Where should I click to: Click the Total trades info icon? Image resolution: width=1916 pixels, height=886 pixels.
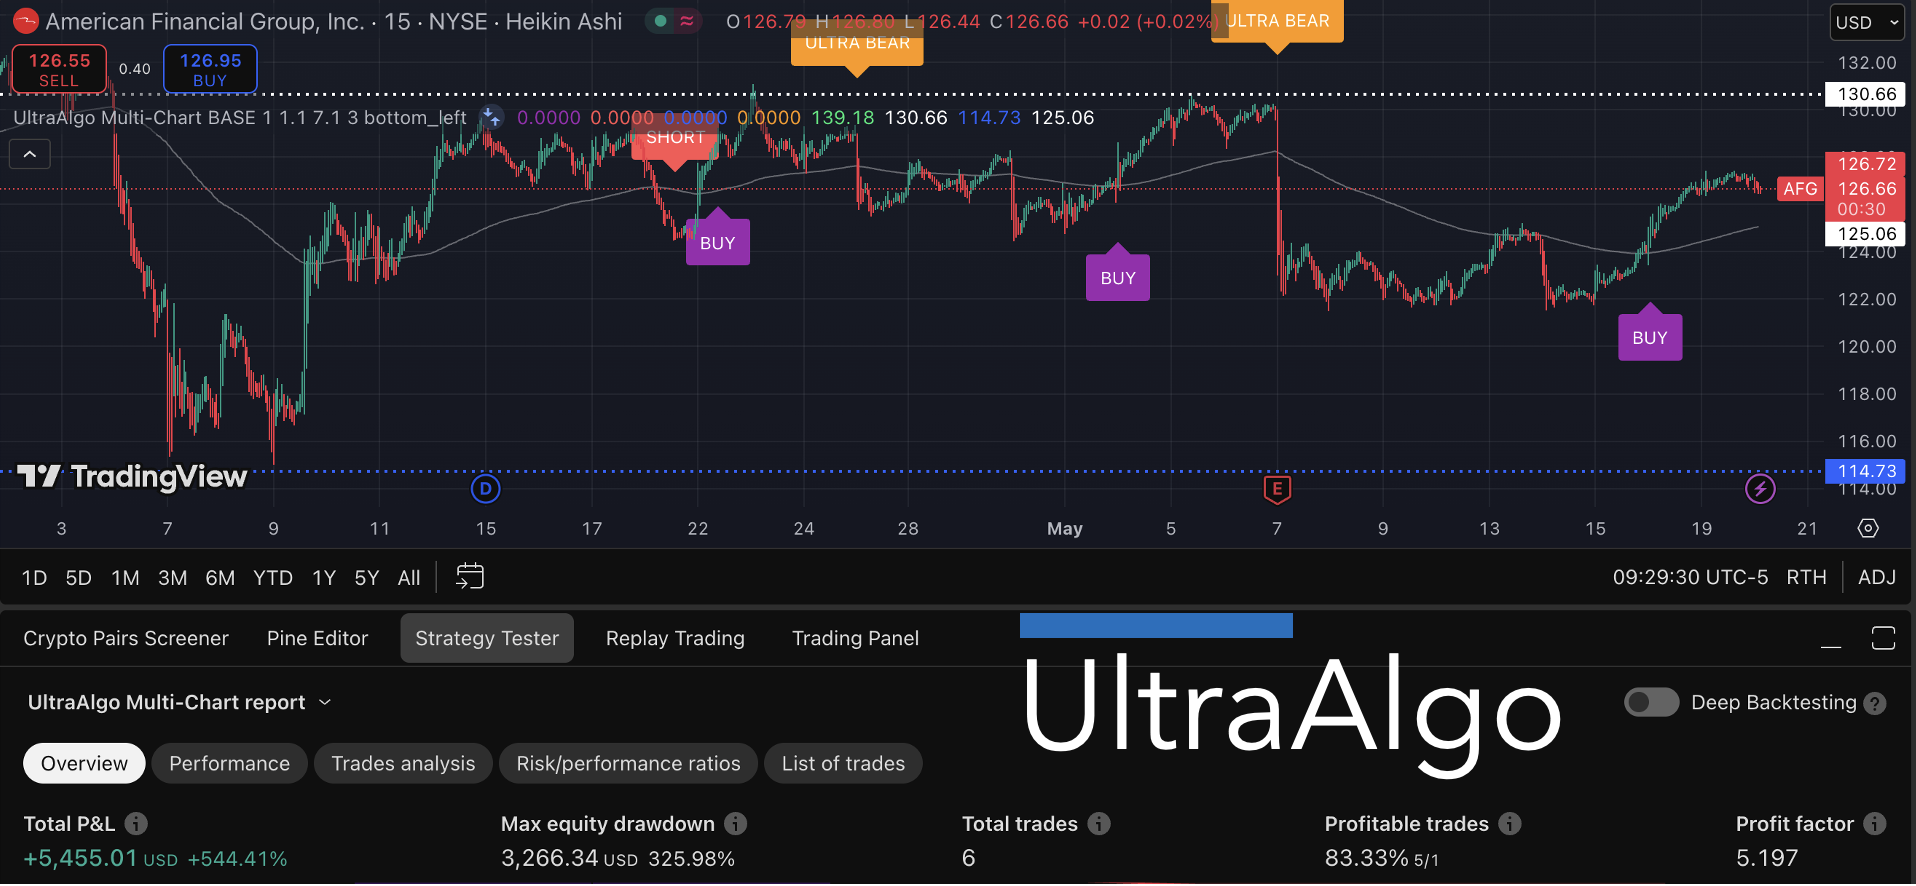1099,823
